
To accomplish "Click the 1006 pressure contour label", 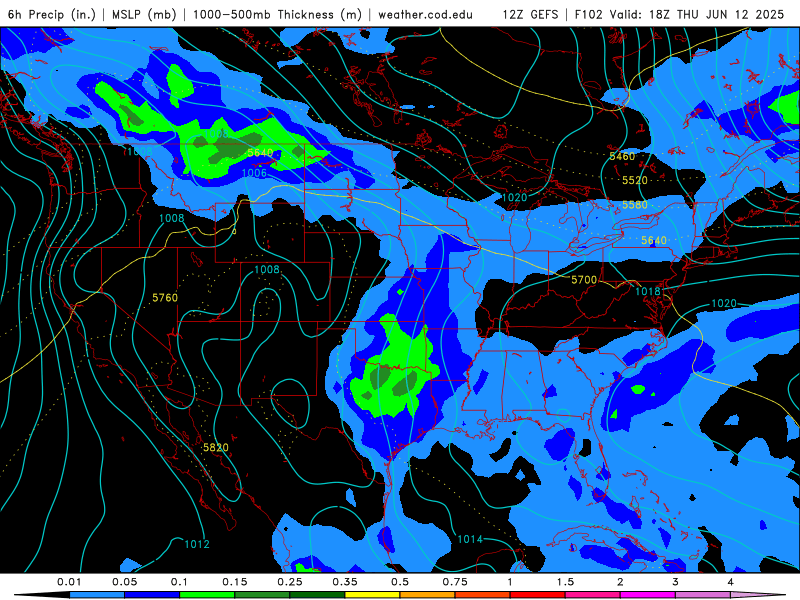I will (254, 173).
